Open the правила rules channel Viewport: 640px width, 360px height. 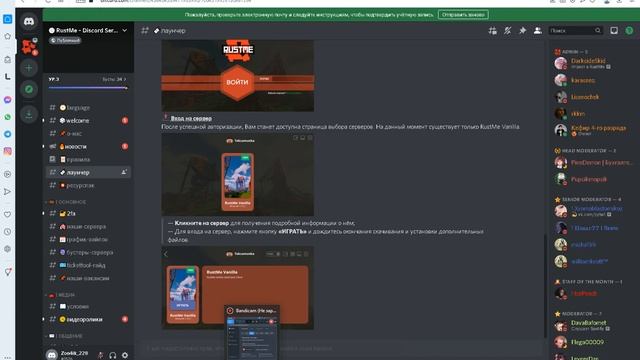(88, 159)
